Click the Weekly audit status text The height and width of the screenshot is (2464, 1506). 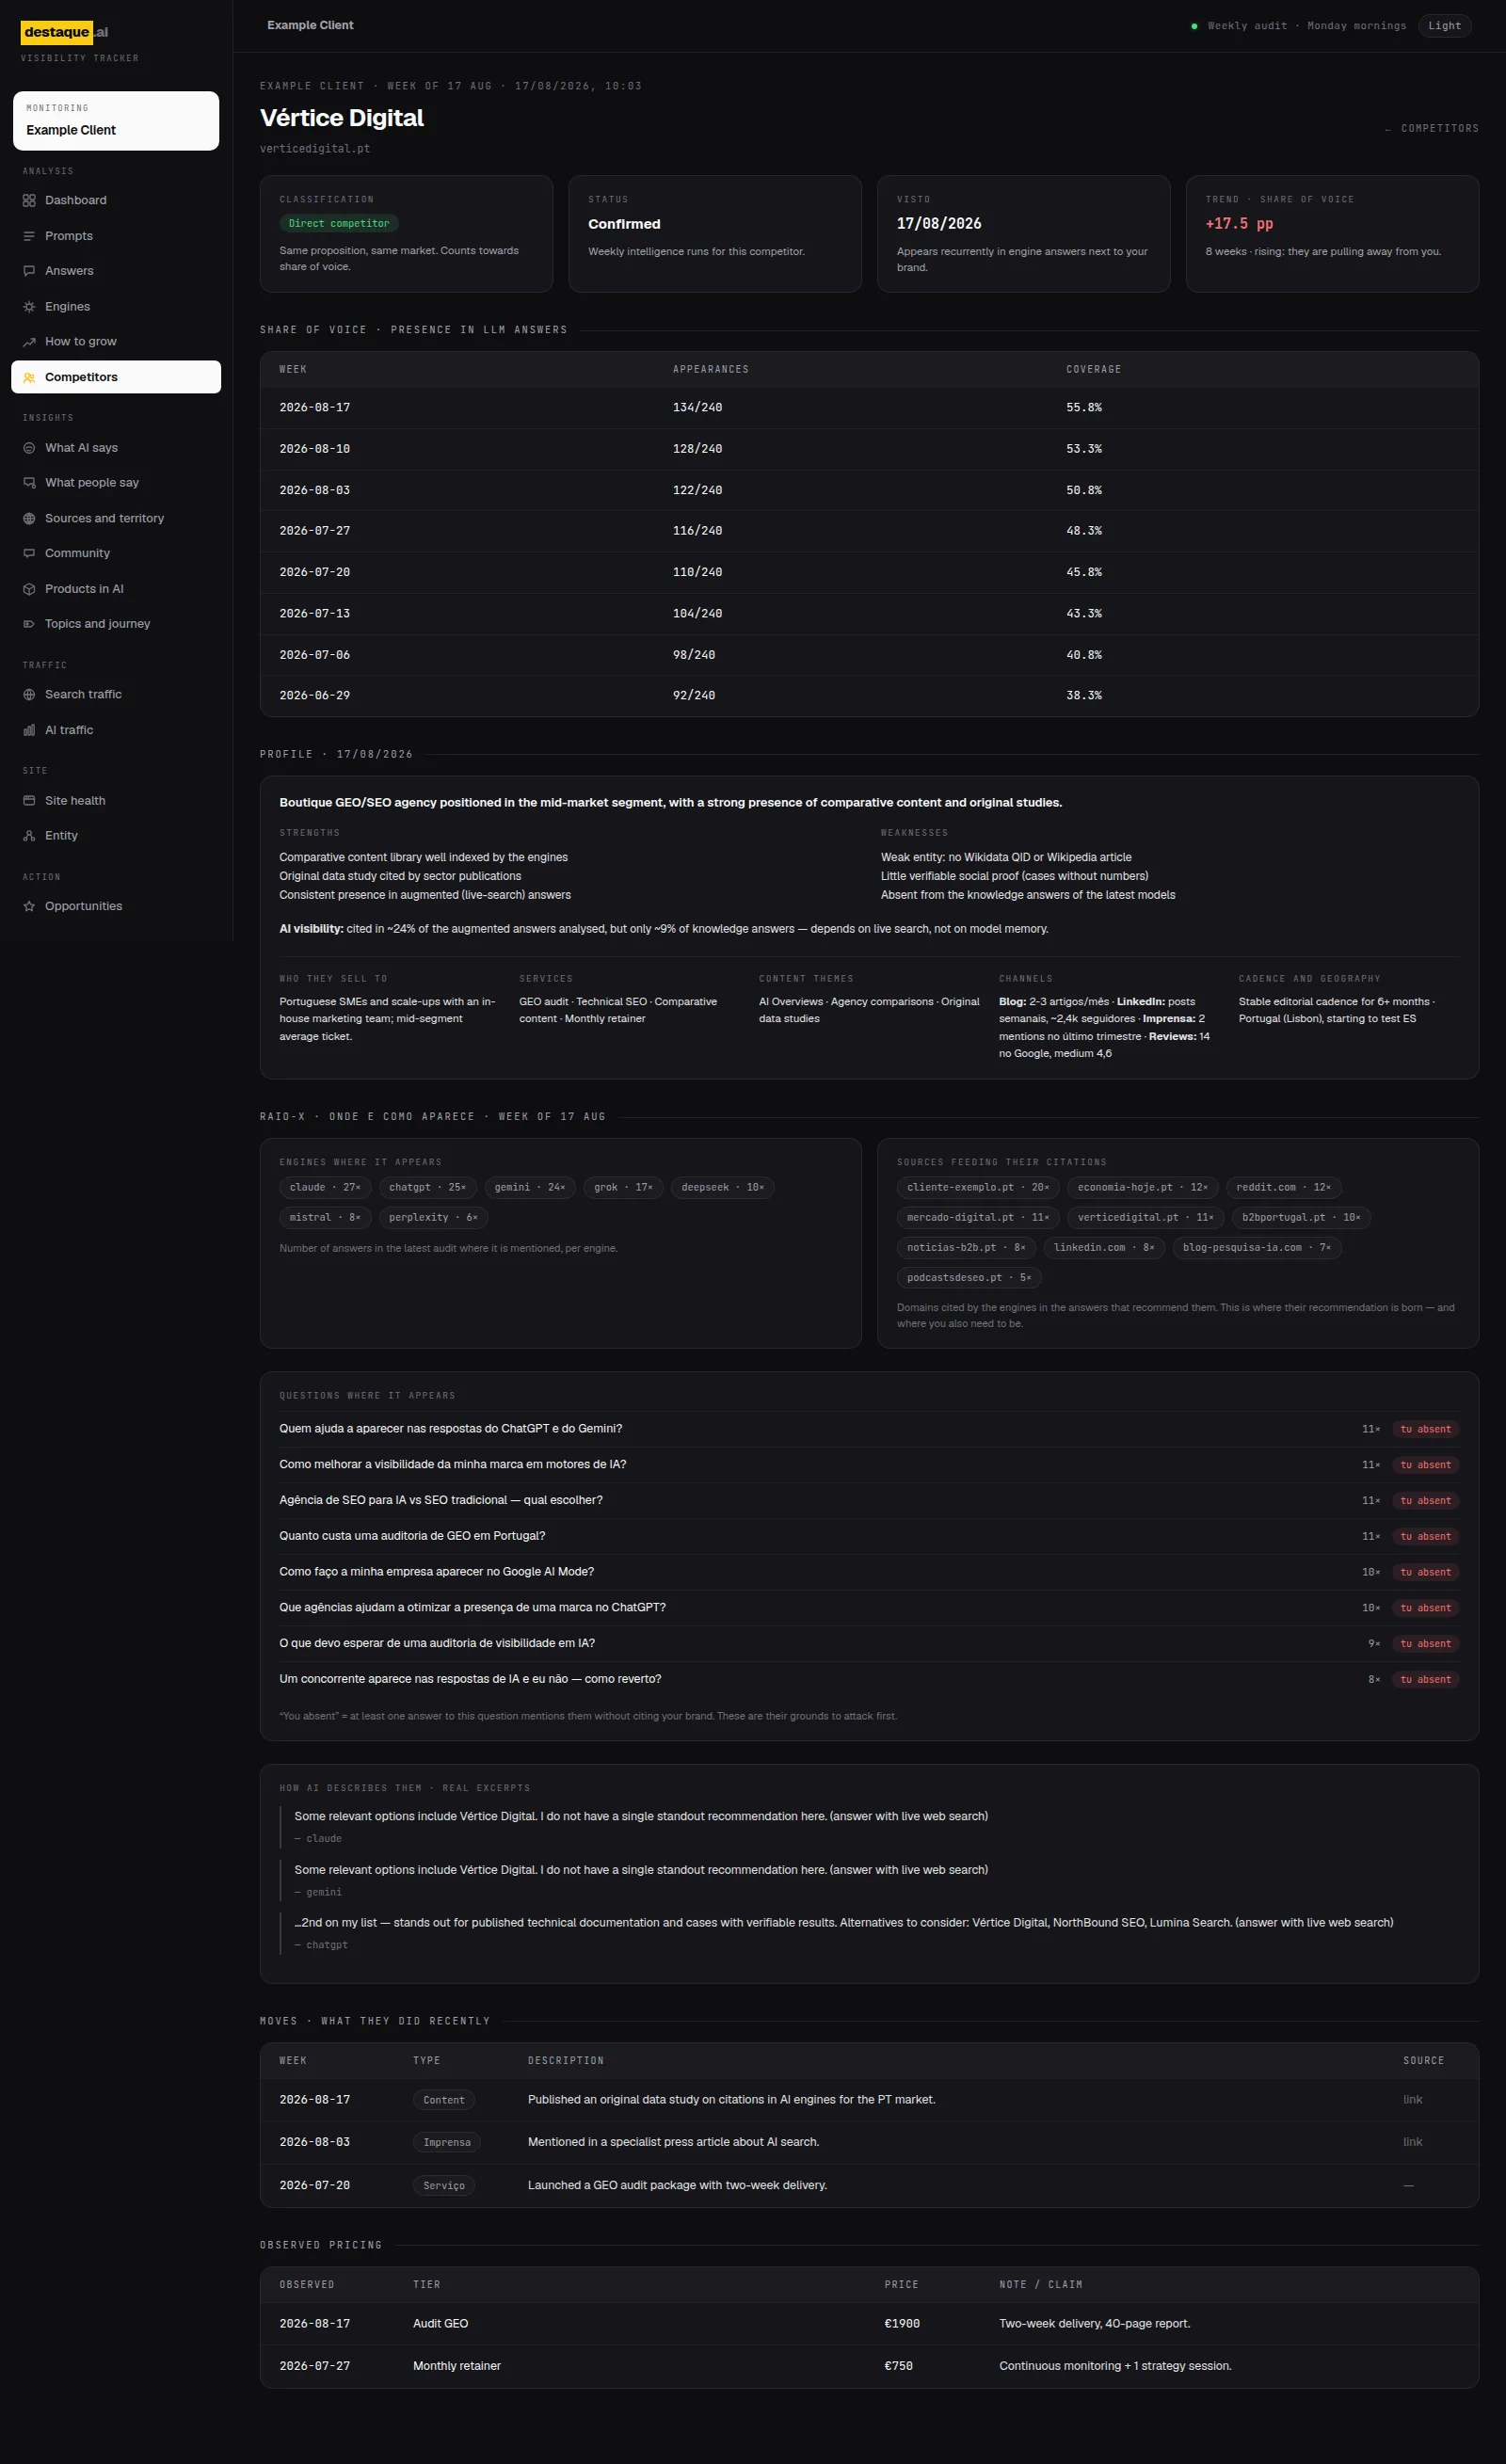[x=1306, y=26]
